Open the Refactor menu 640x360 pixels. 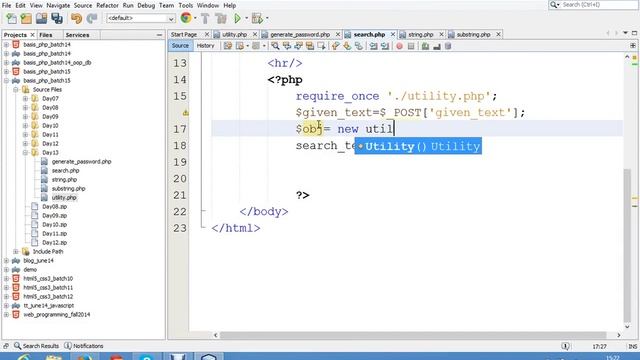point(107,6)
